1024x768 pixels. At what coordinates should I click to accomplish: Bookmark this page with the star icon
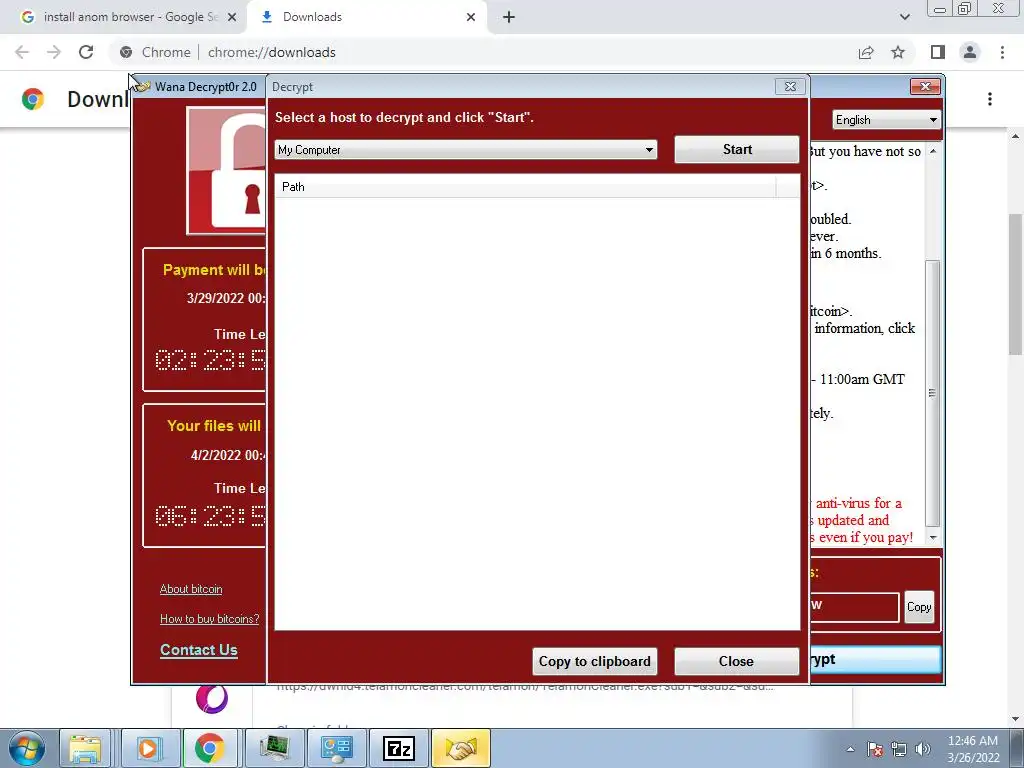coord(898,52)
